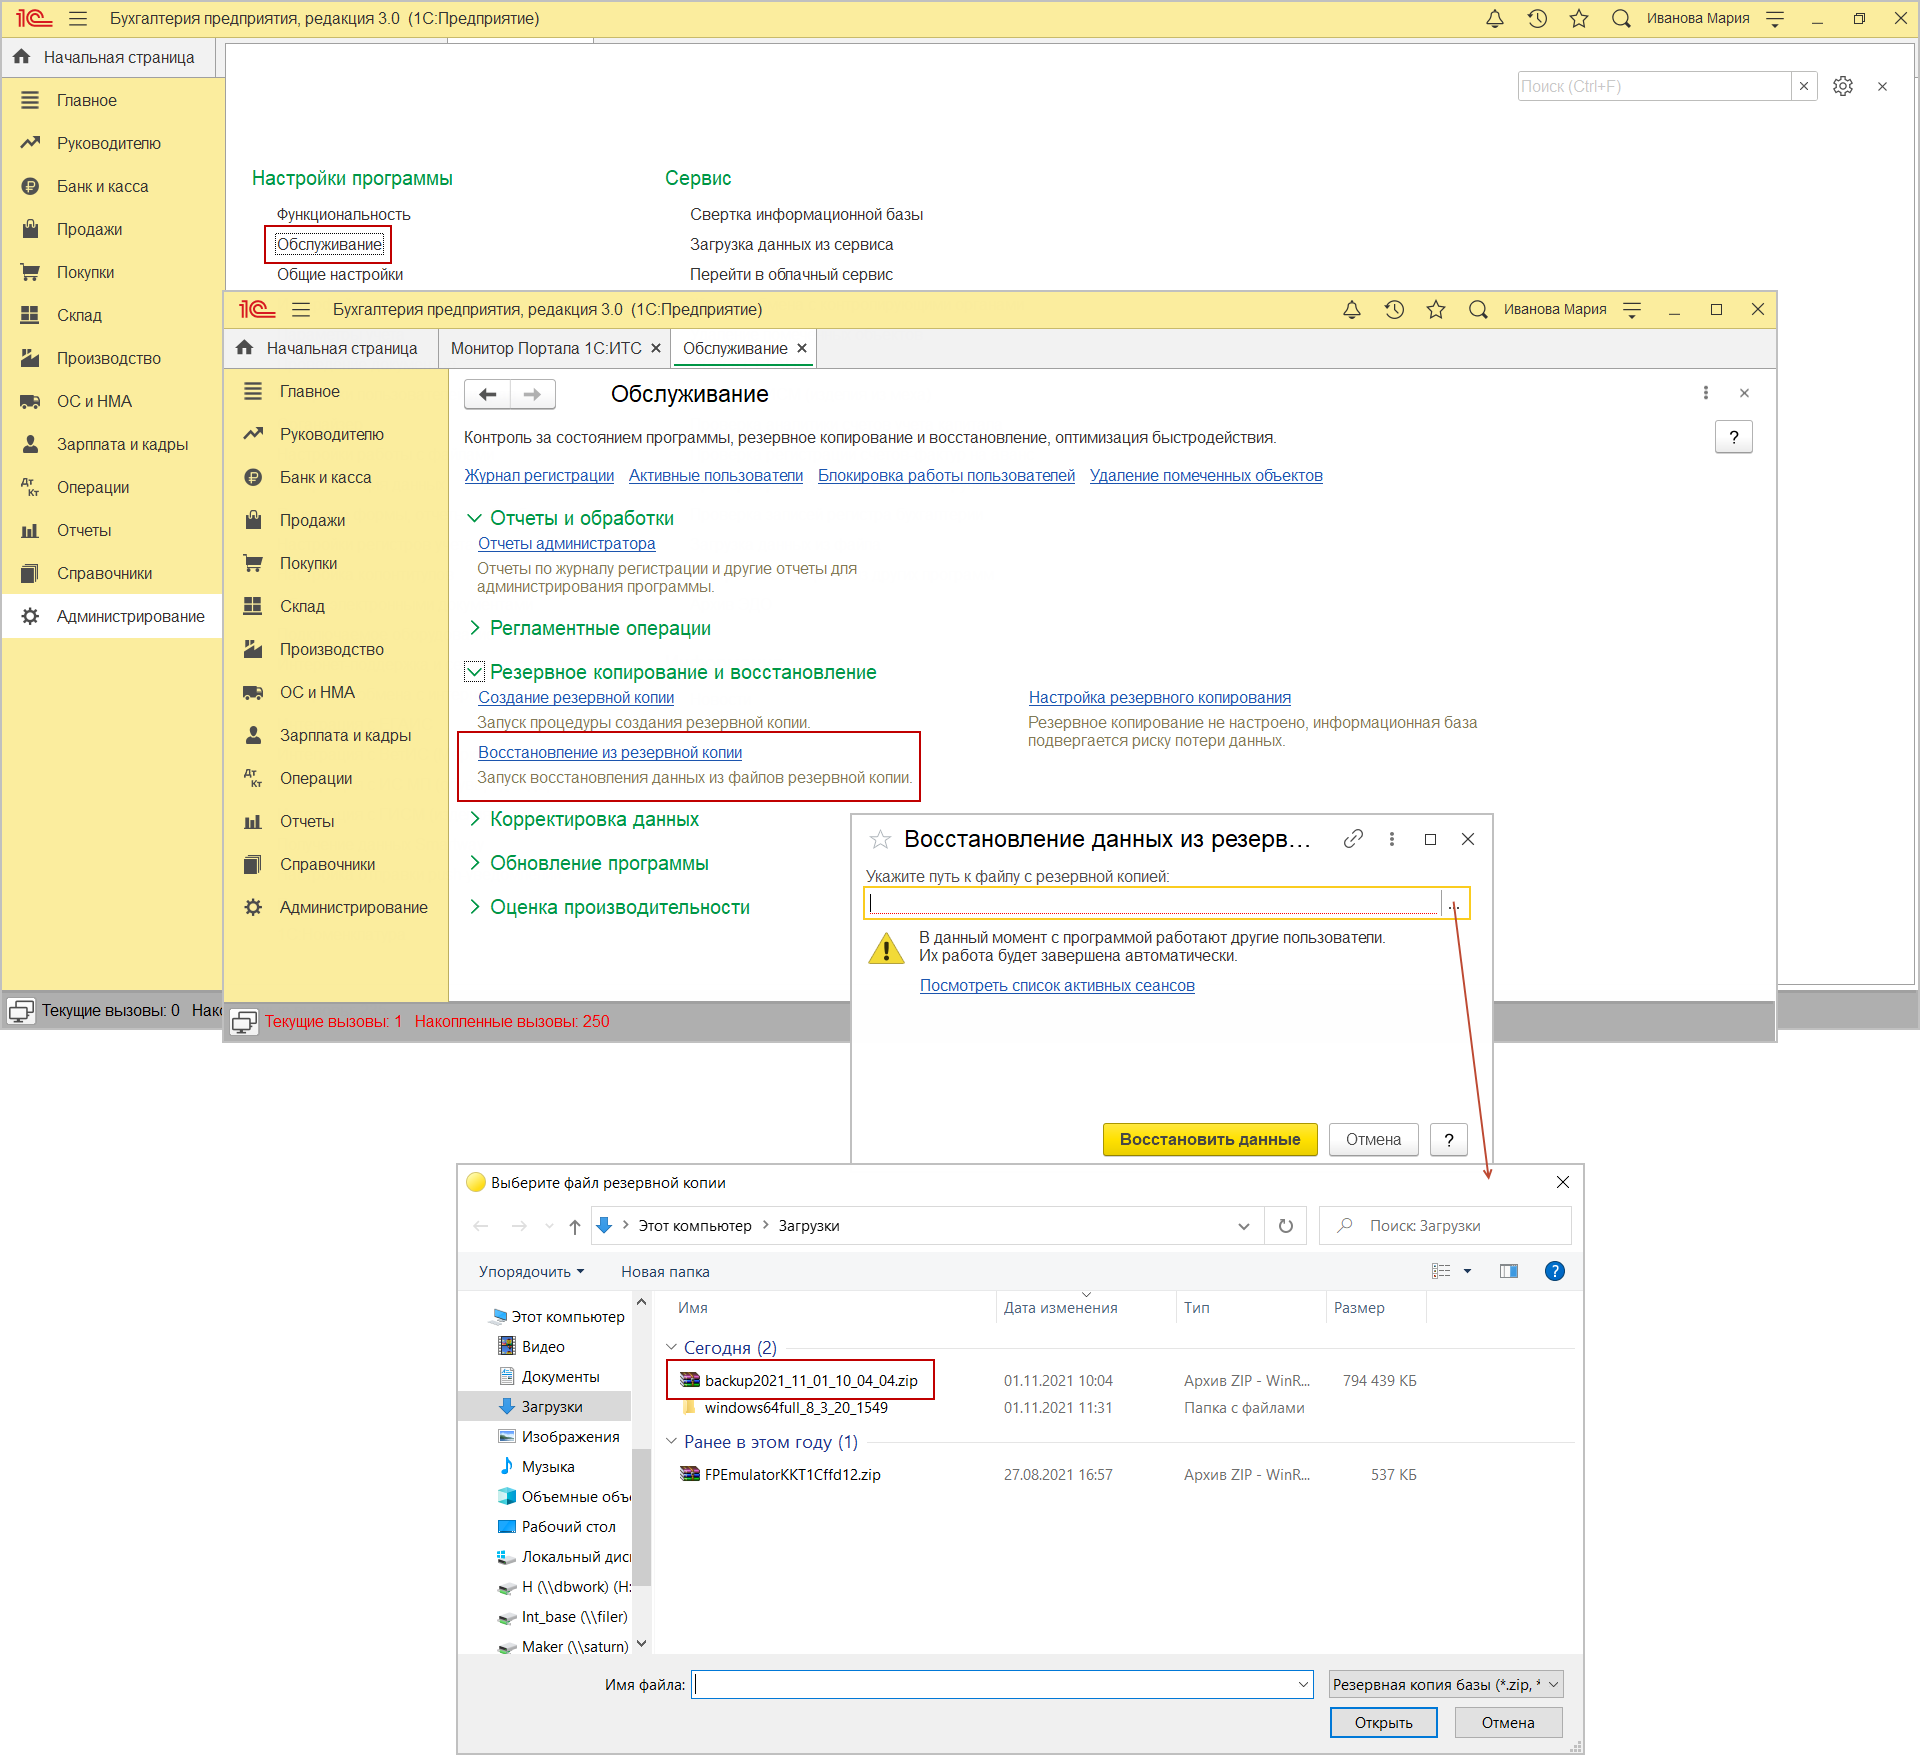1920x1764 pixels.
Task: Click Обслуживание link under Настройки программы
Action: point(329,244)
